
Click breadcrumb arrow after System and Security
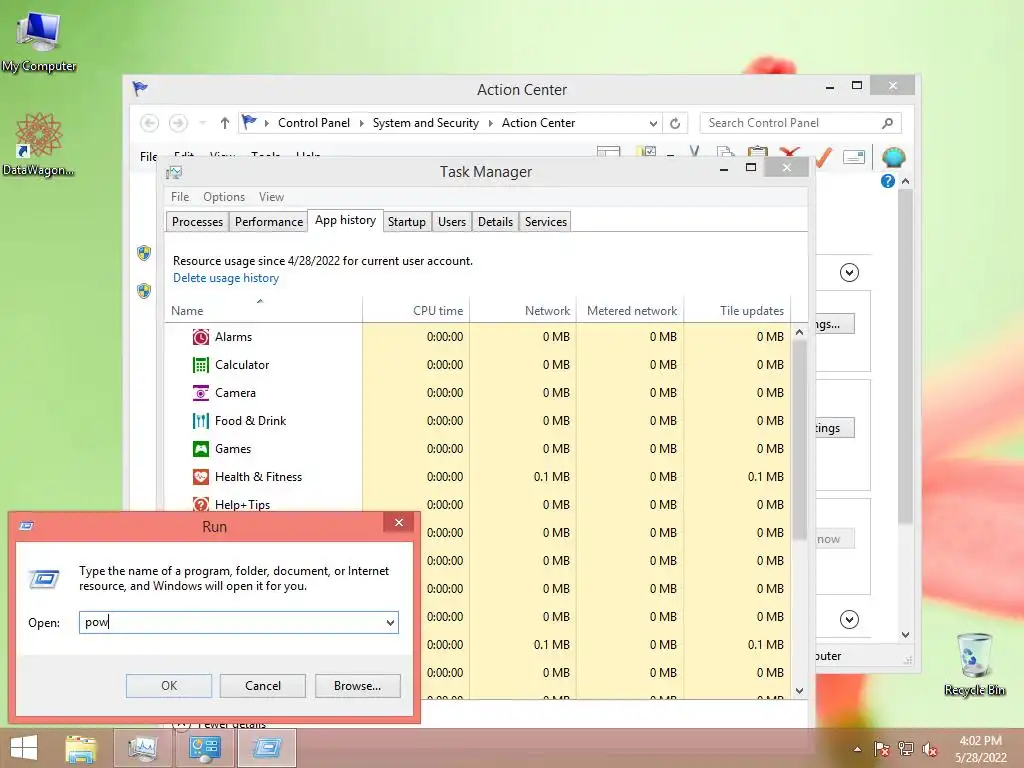490,123
